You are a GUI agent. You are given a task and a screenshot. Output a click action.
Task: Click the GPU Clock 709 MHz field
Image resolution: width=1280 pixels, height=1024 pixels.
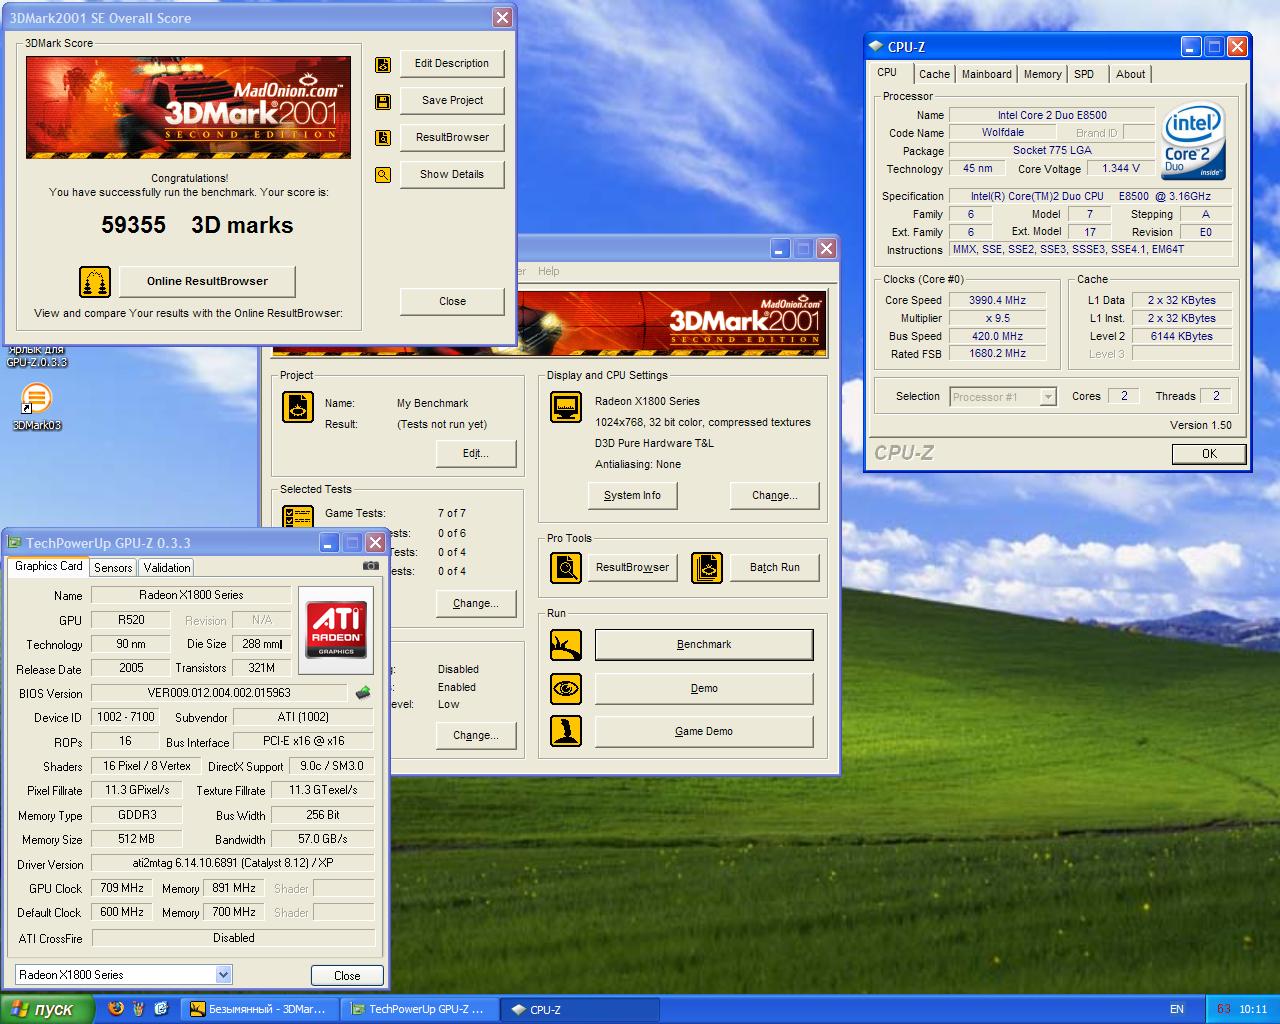click(122, 888)
